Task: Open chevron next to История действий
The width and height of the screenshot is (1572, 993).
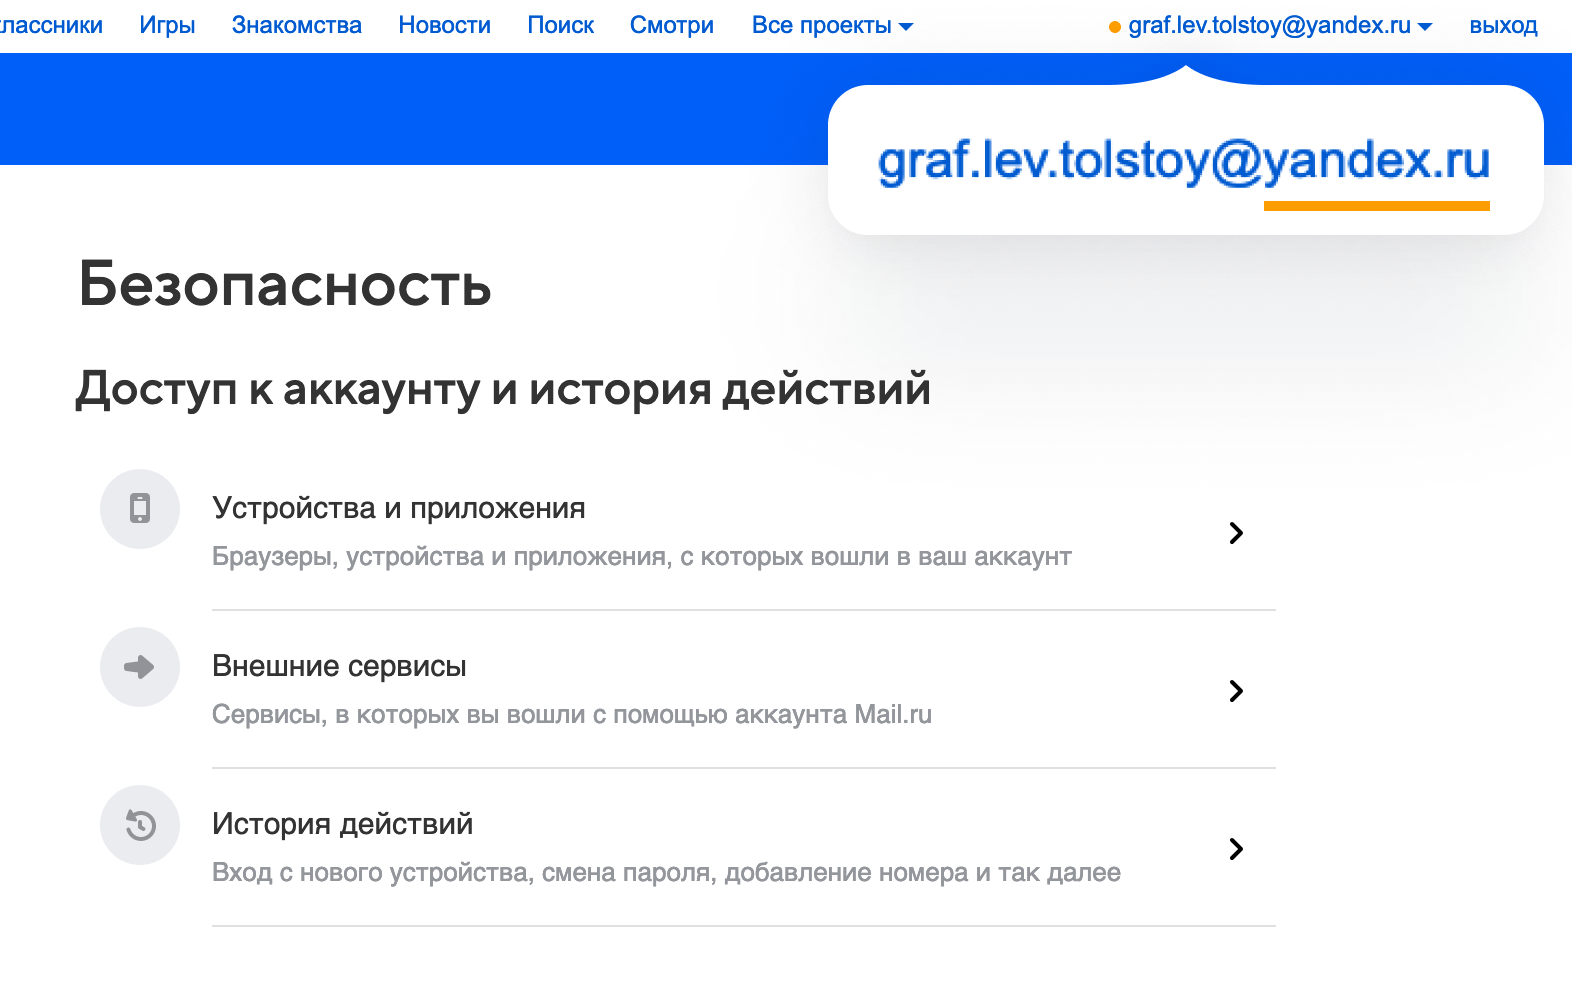Action: [1236, 849]
